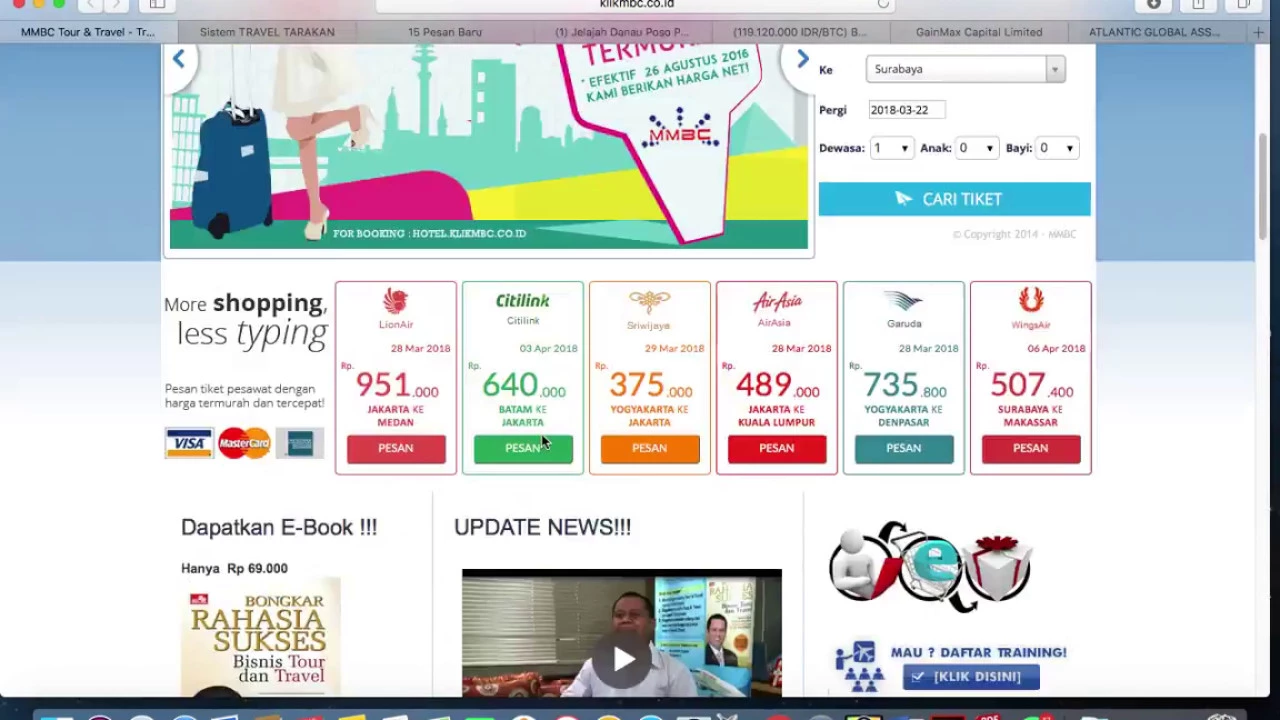
Task: Click the training people icon beside Daftar Training
Action: pyautogui.click(x=858, y=666)
